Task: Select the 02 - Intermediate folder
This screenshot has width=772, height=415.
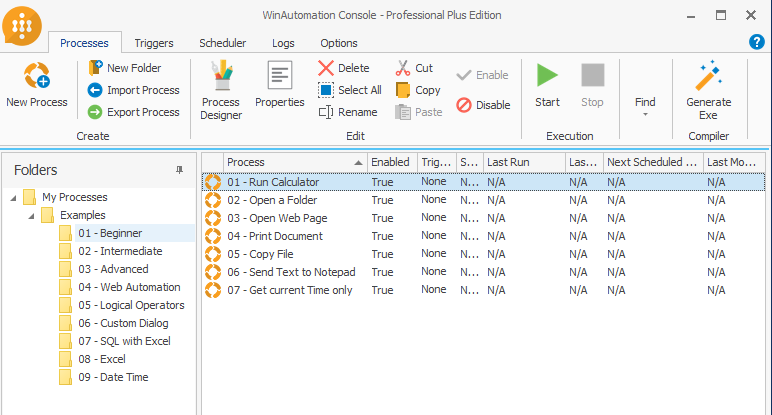Action: click(x=120, y=251)
